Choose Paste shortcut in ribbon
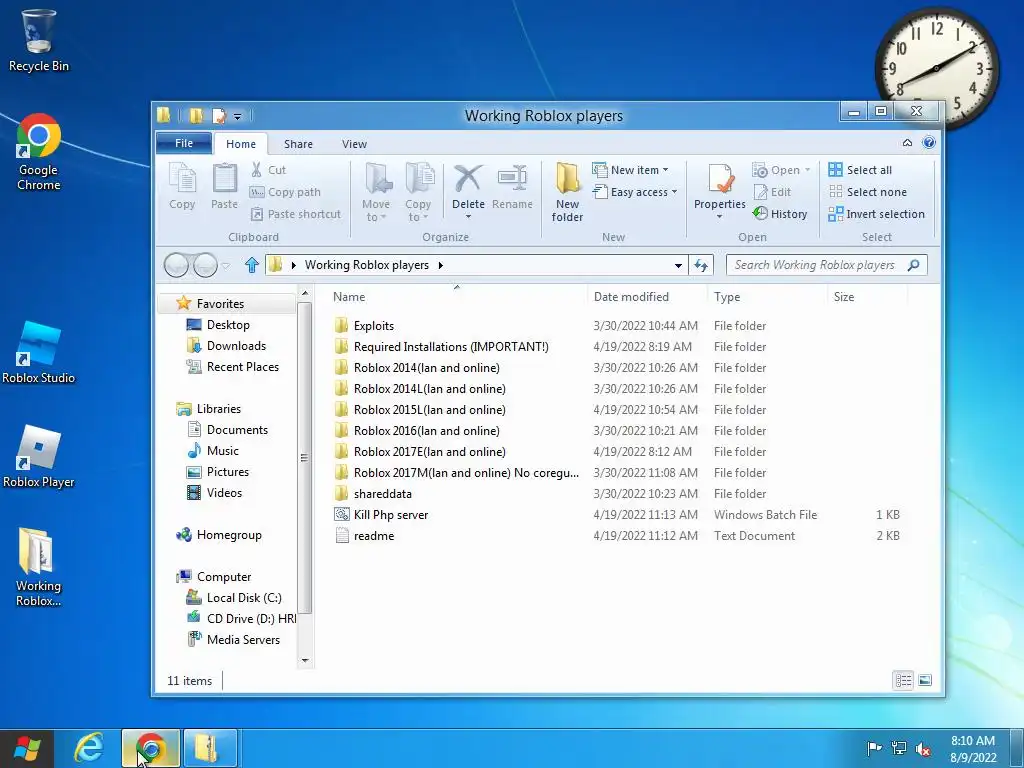Image resolution: width=1024 pixels, height=768 pixels. pos(296,214)
